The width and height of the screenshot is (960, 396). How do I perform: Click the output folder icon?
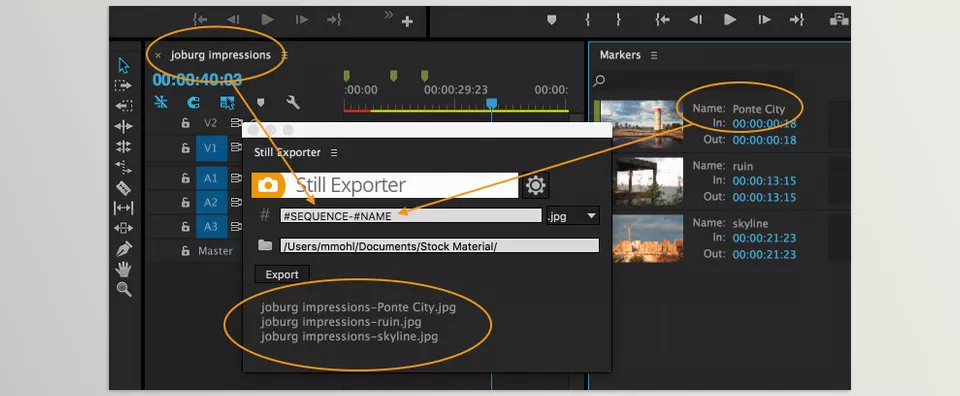(265, 245)
